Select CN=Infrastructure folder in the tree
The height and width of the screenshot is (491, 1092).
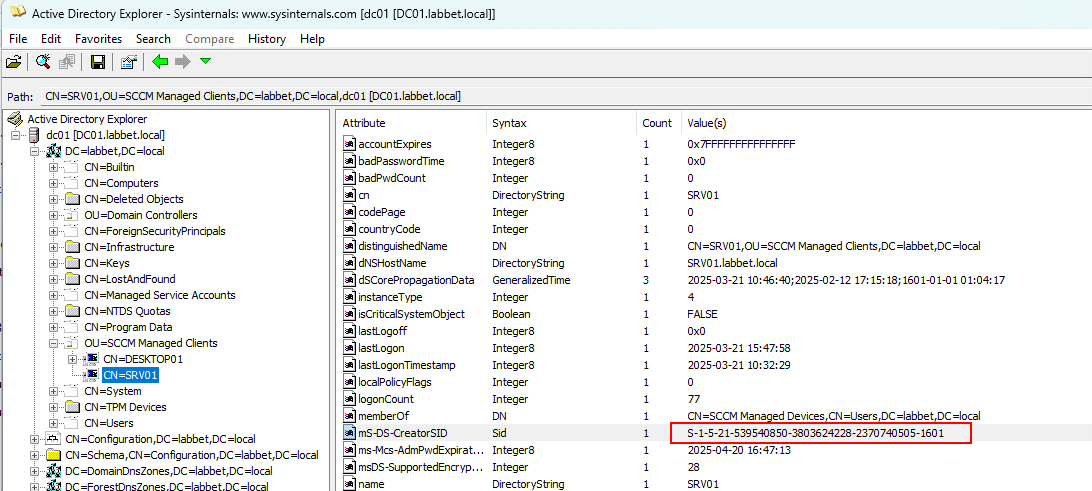tap(129, 247)
